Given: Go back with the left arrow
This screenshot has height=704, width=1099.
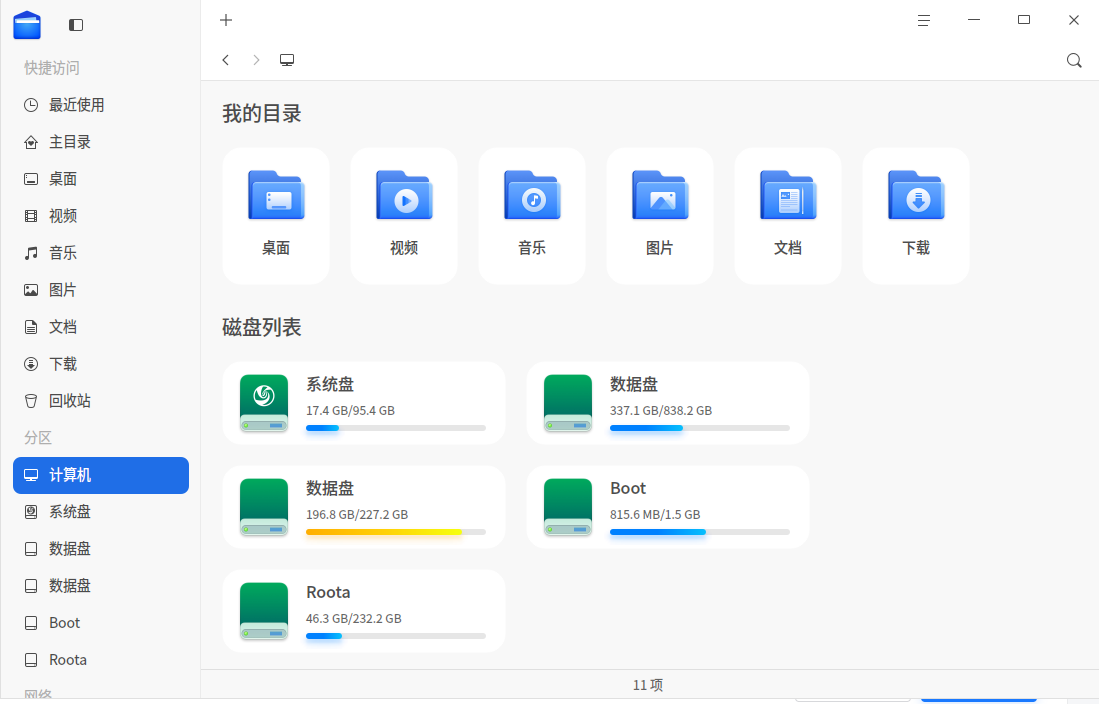Looking at the screenshot, I should 226,60.
